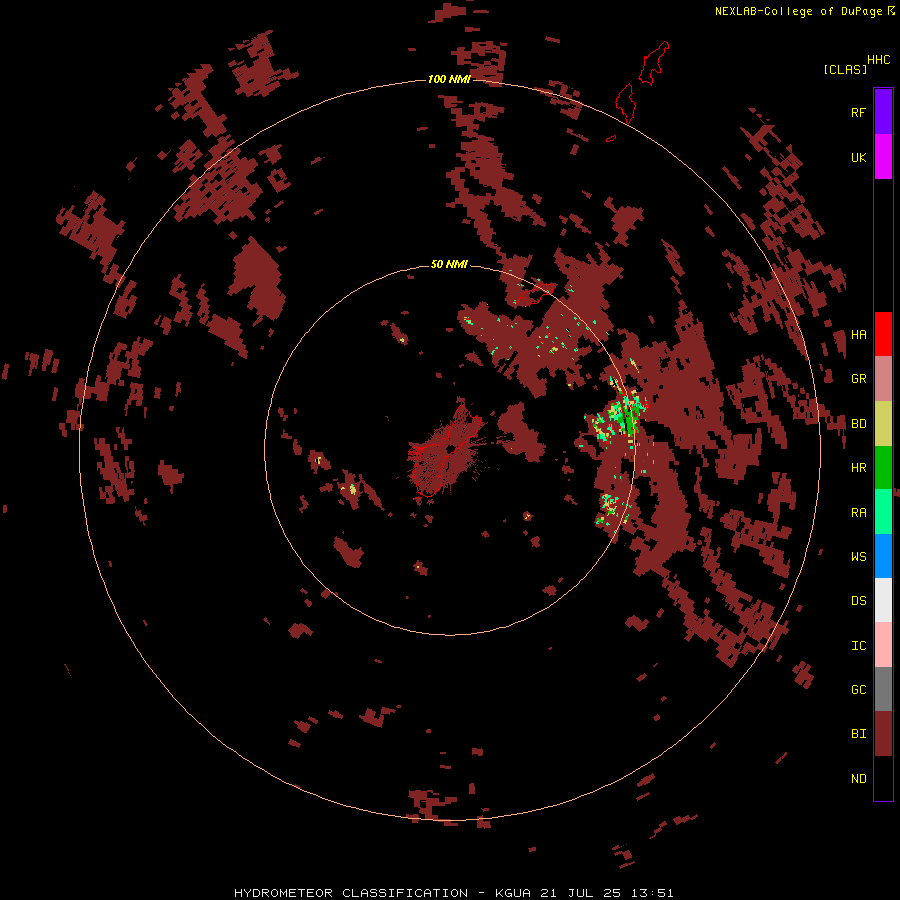Click the 50 NMI range ring label
Viewport: 900px width, 900px height.
tap(449, 264)
